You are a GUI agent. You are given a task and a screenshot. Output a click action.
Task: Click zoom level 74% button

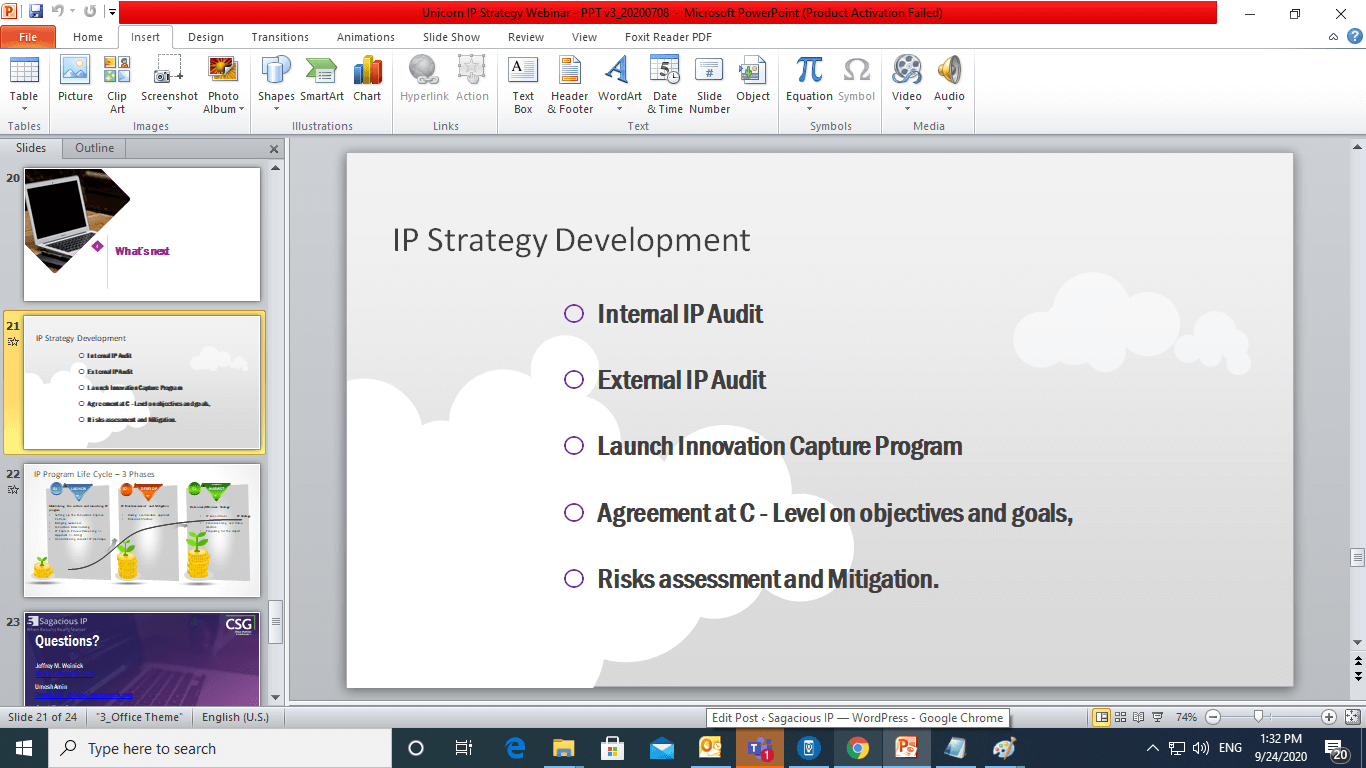pyautogui.click(x=1186, y=717)
